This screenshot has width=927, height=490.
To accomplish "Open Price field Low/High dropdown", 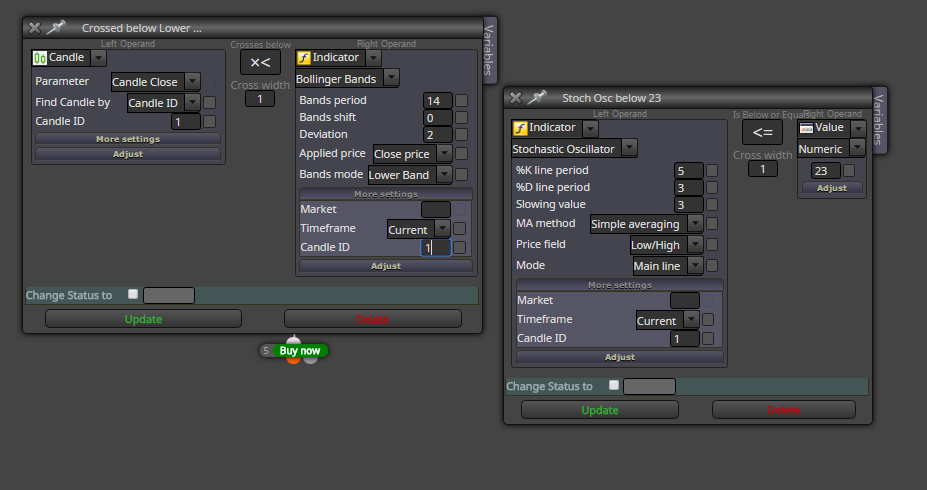I will coord(695,245).
